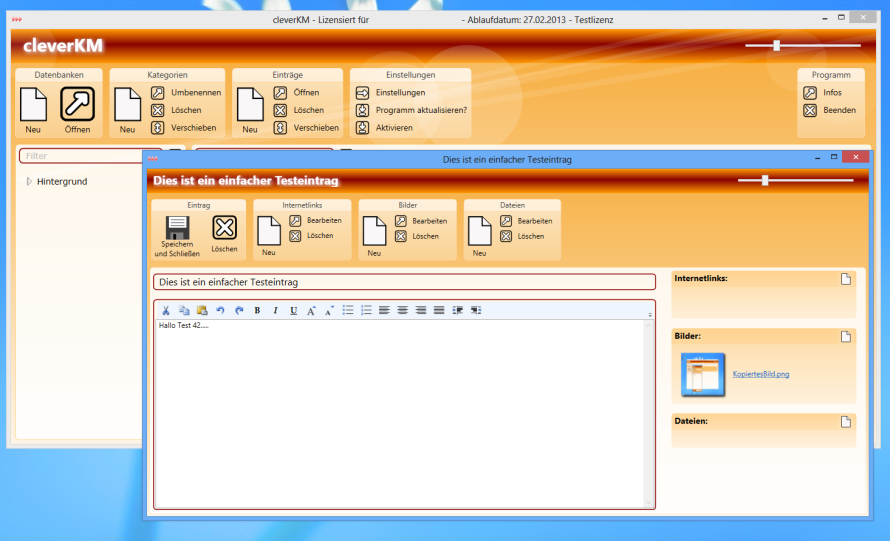Image resolution: width=890 pixels, height=541 pixels.
Task: Click into the text body 'Hallo Test 42'
Action: (x=183, y=325)
